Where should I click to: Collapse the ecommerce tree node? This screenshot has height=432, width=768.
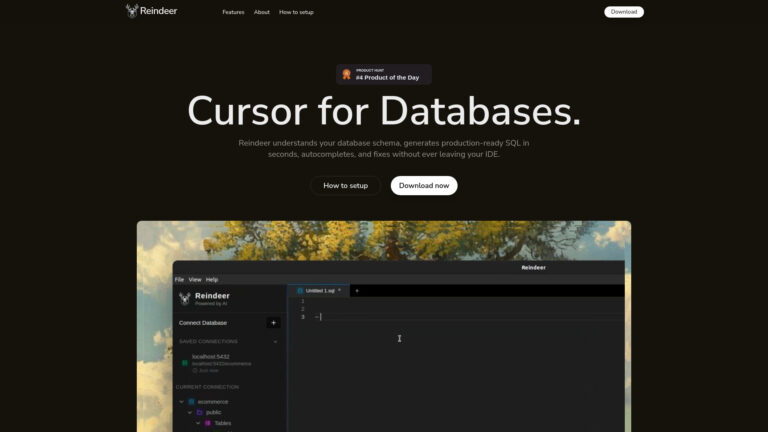click(182, 402)
